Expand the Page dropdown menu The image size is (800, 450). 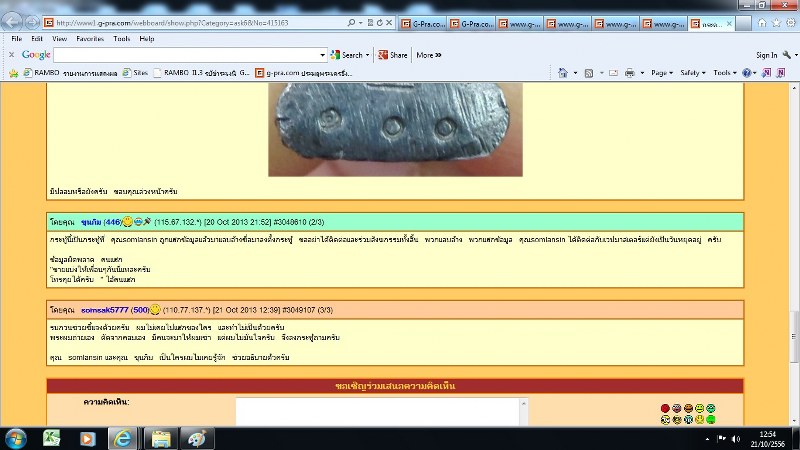661,73
